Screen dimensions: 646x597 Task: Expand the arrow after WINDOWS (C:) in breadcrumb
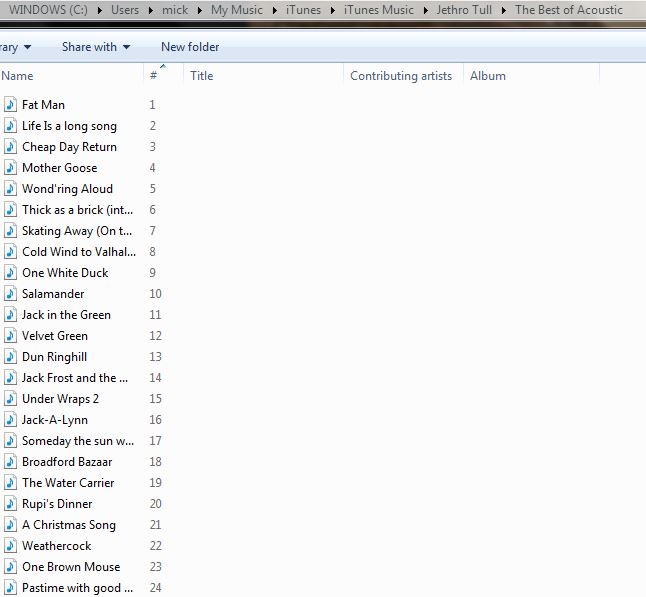point(100,10)
